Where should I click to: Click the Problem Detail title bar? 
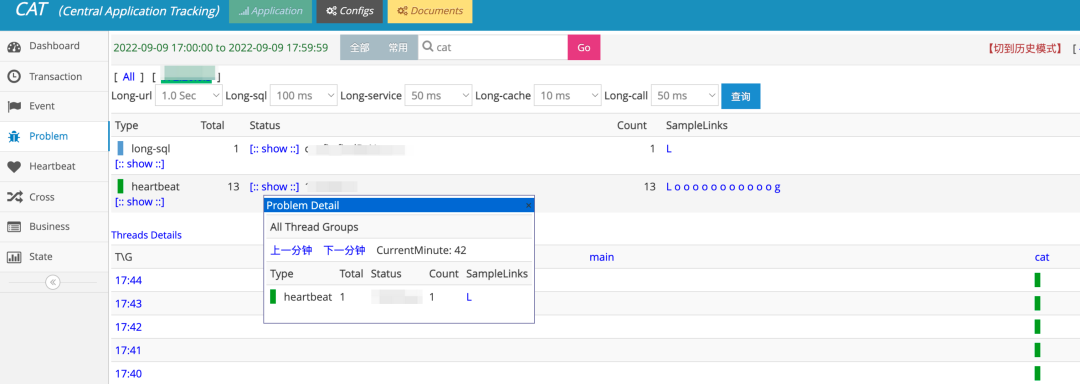pos(399,205)
